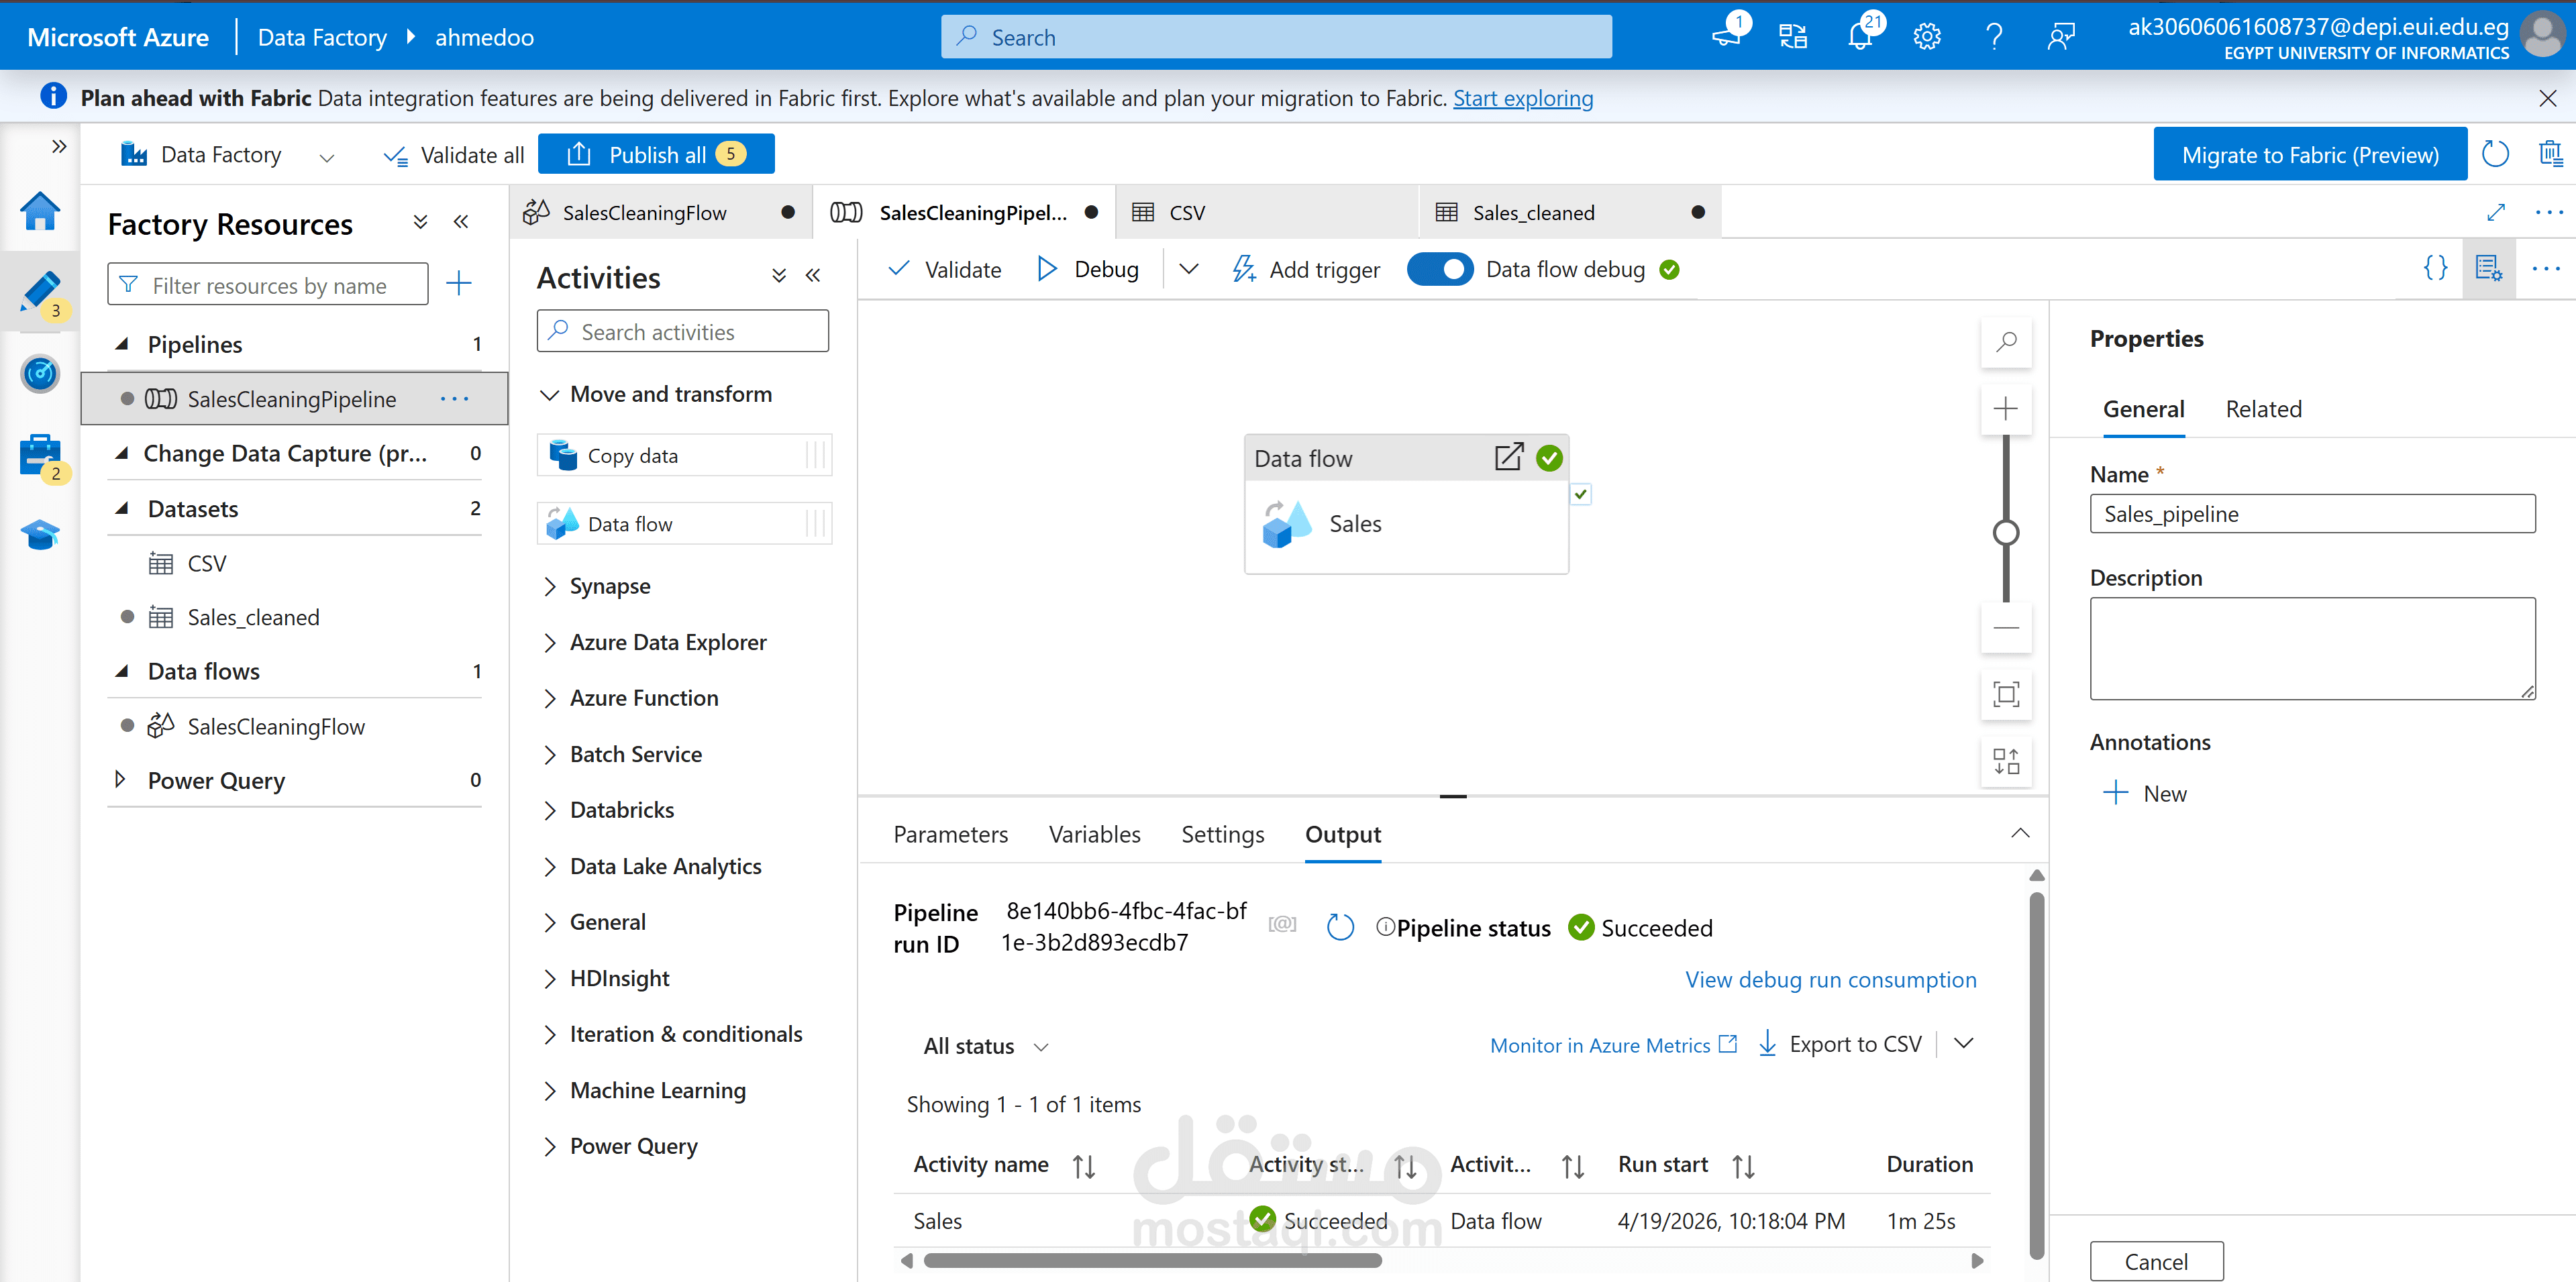Click the success checkbox beside Data flow activity
Screen dimensions: 2576x1282
pos(1580,494)
